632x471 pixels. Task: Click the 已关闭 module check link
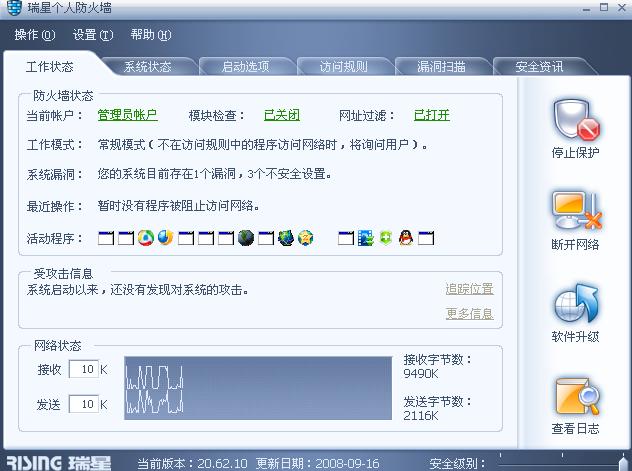282,115
